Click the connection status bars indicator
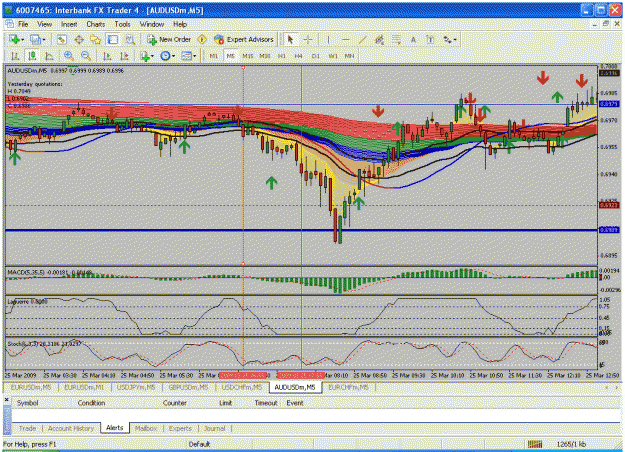 pyautogui.click(x=535, y=444)
